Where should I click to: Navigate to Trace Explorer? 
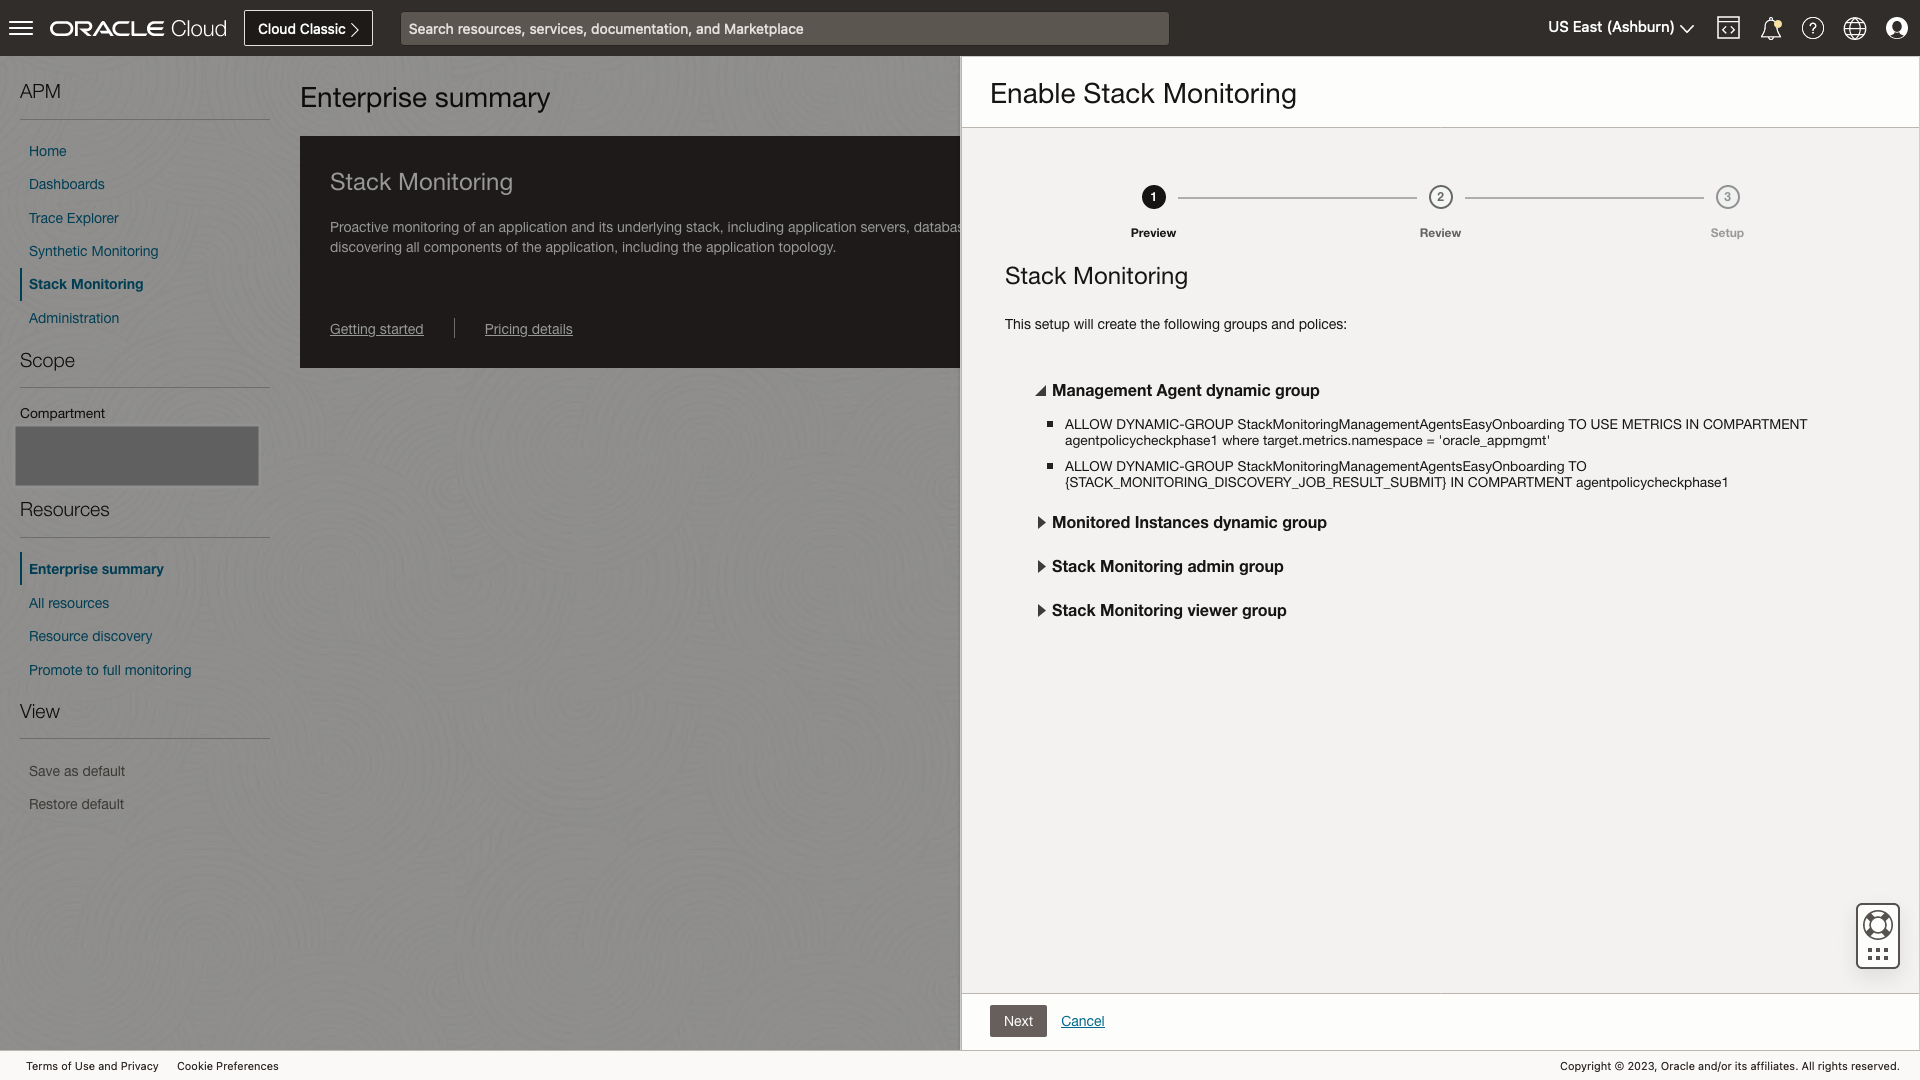[x=73, y=218]
